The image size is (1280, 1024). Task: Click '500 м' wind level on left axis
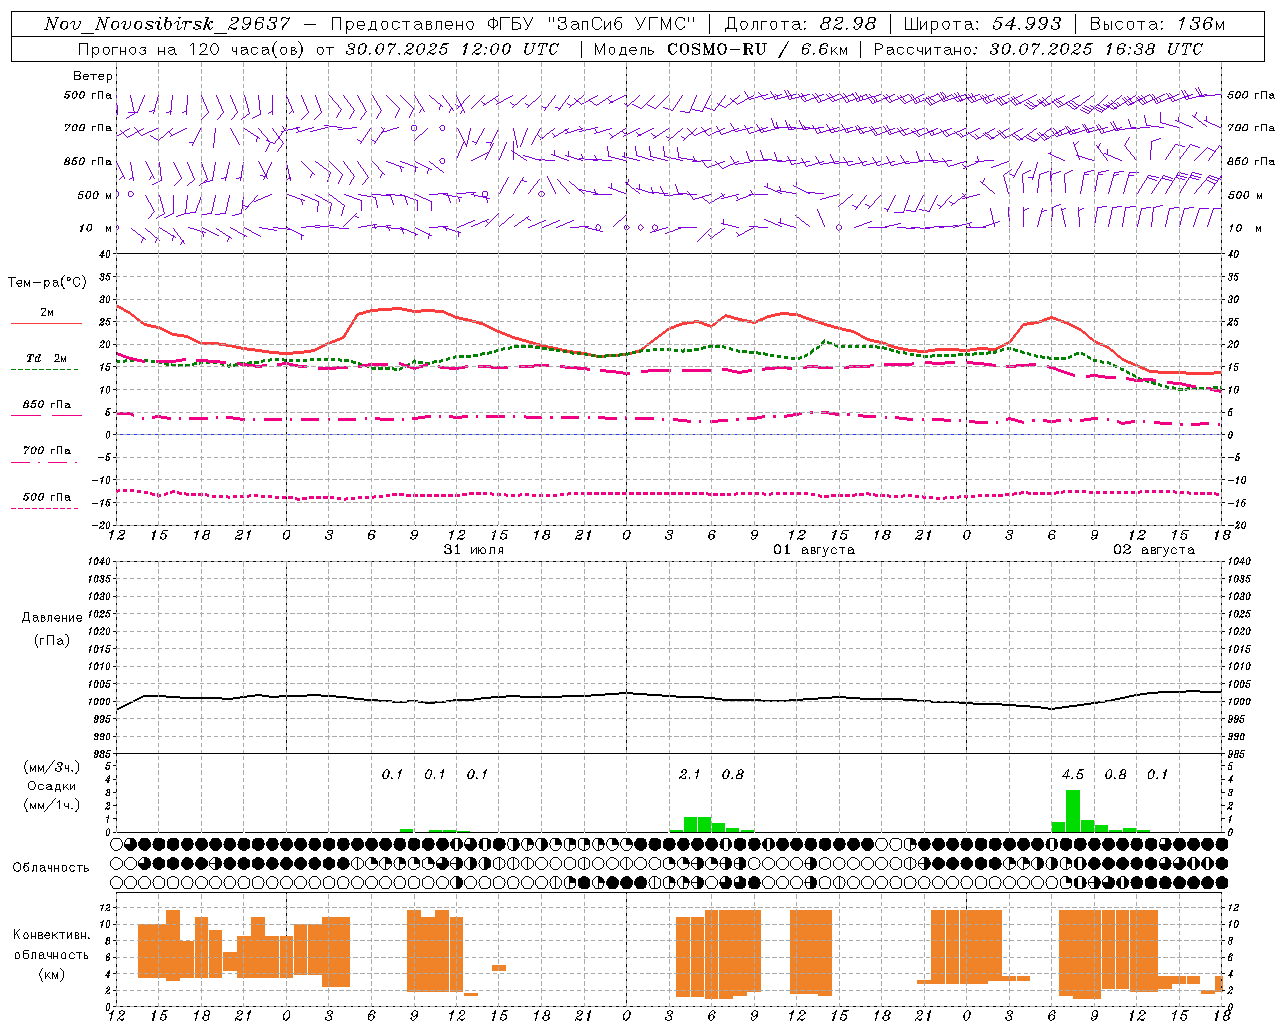[95, 195]
